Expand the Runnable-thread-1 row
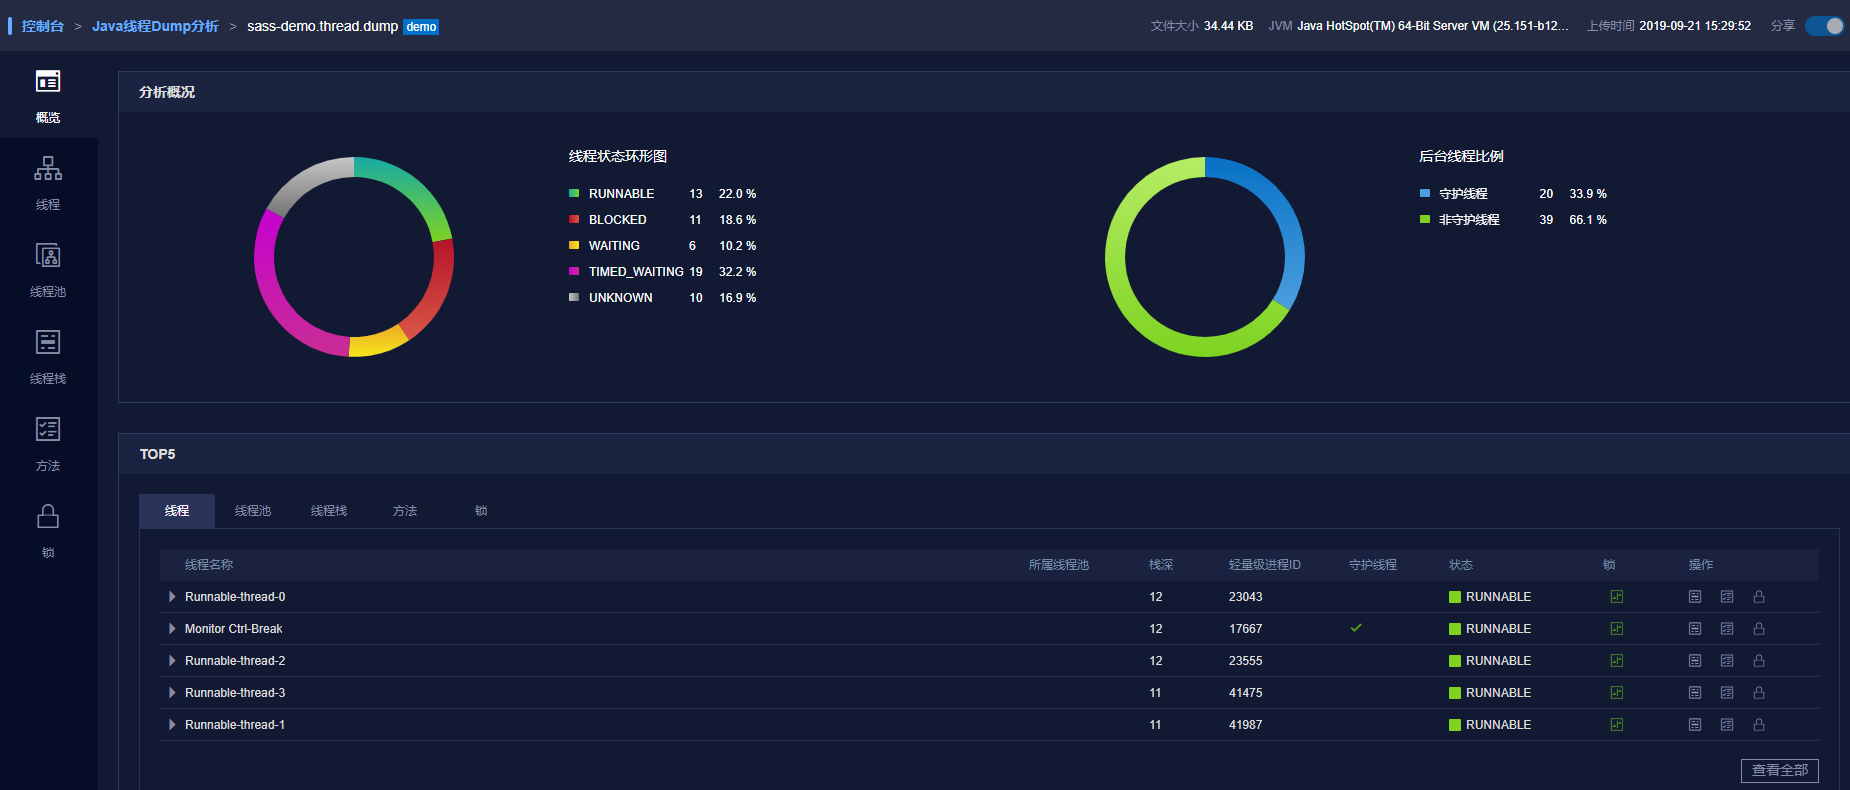Image resolution: width=1850 pixels, height=790 pixels. [x=172, y=725]
